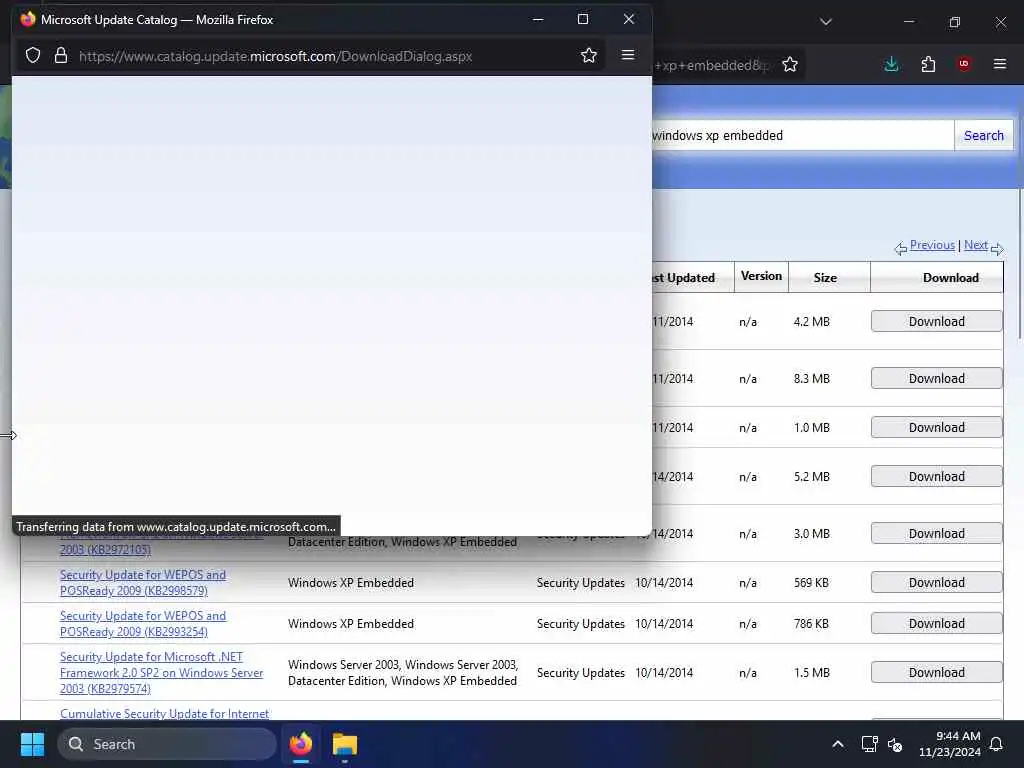
Task: Click 'Windows XP Embedded' in the KB2998579 row
Action: (351, 583)
